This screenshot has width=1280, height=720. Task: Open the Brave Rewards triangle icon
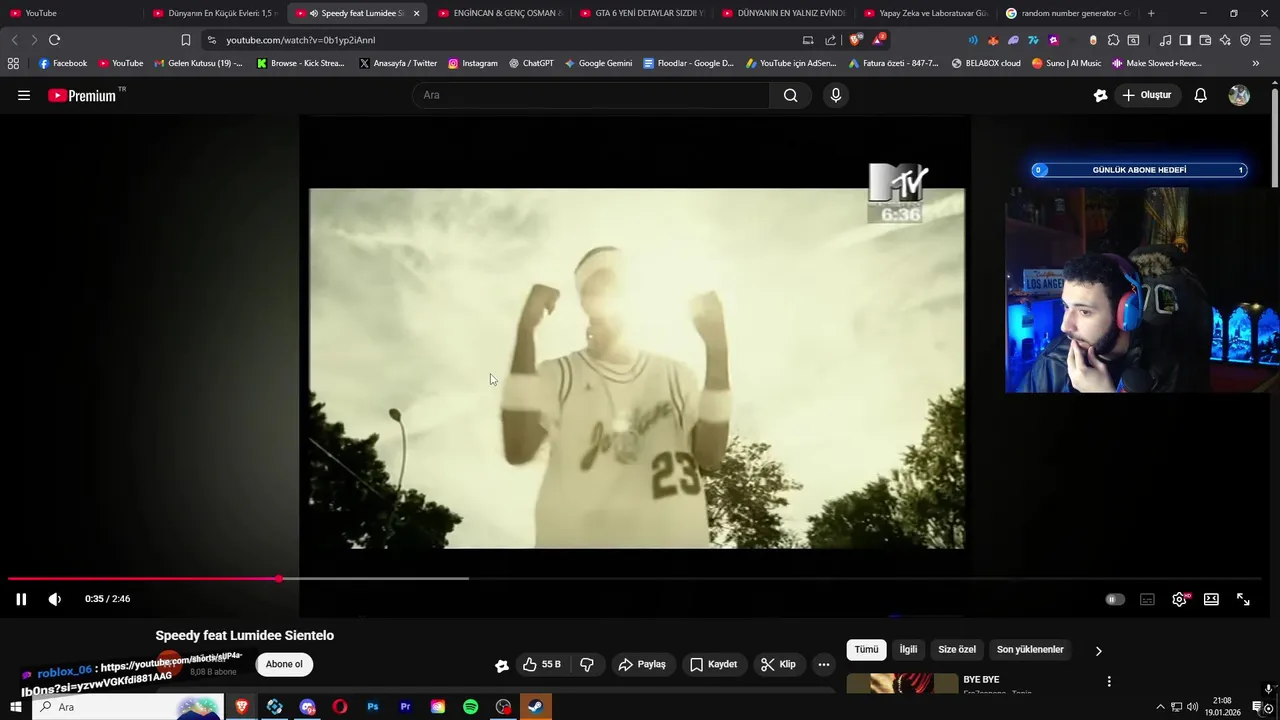coord(878,40)
